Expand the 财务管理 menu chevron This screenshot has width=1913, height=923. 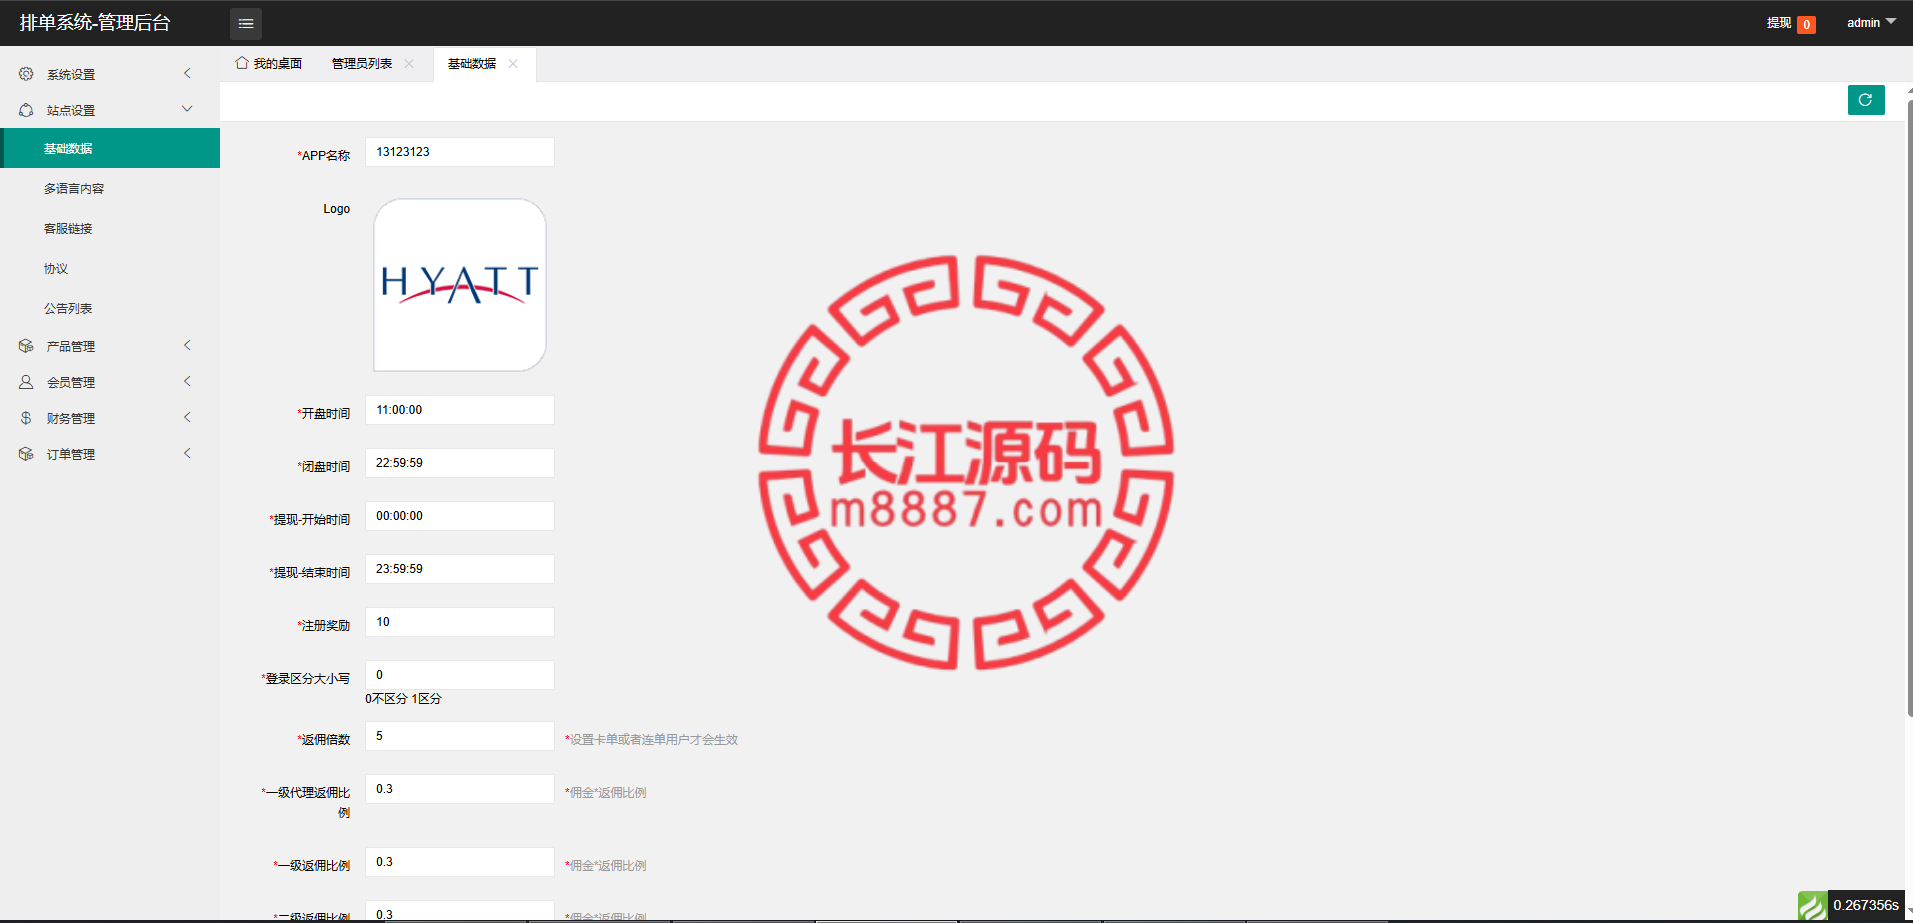click(187, 417)
